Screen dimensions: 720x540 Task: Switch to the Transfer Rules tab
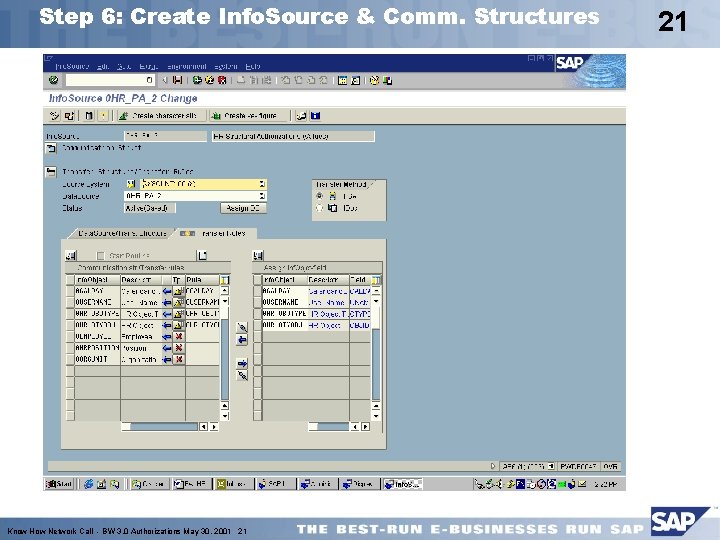[x=216, y=233]
